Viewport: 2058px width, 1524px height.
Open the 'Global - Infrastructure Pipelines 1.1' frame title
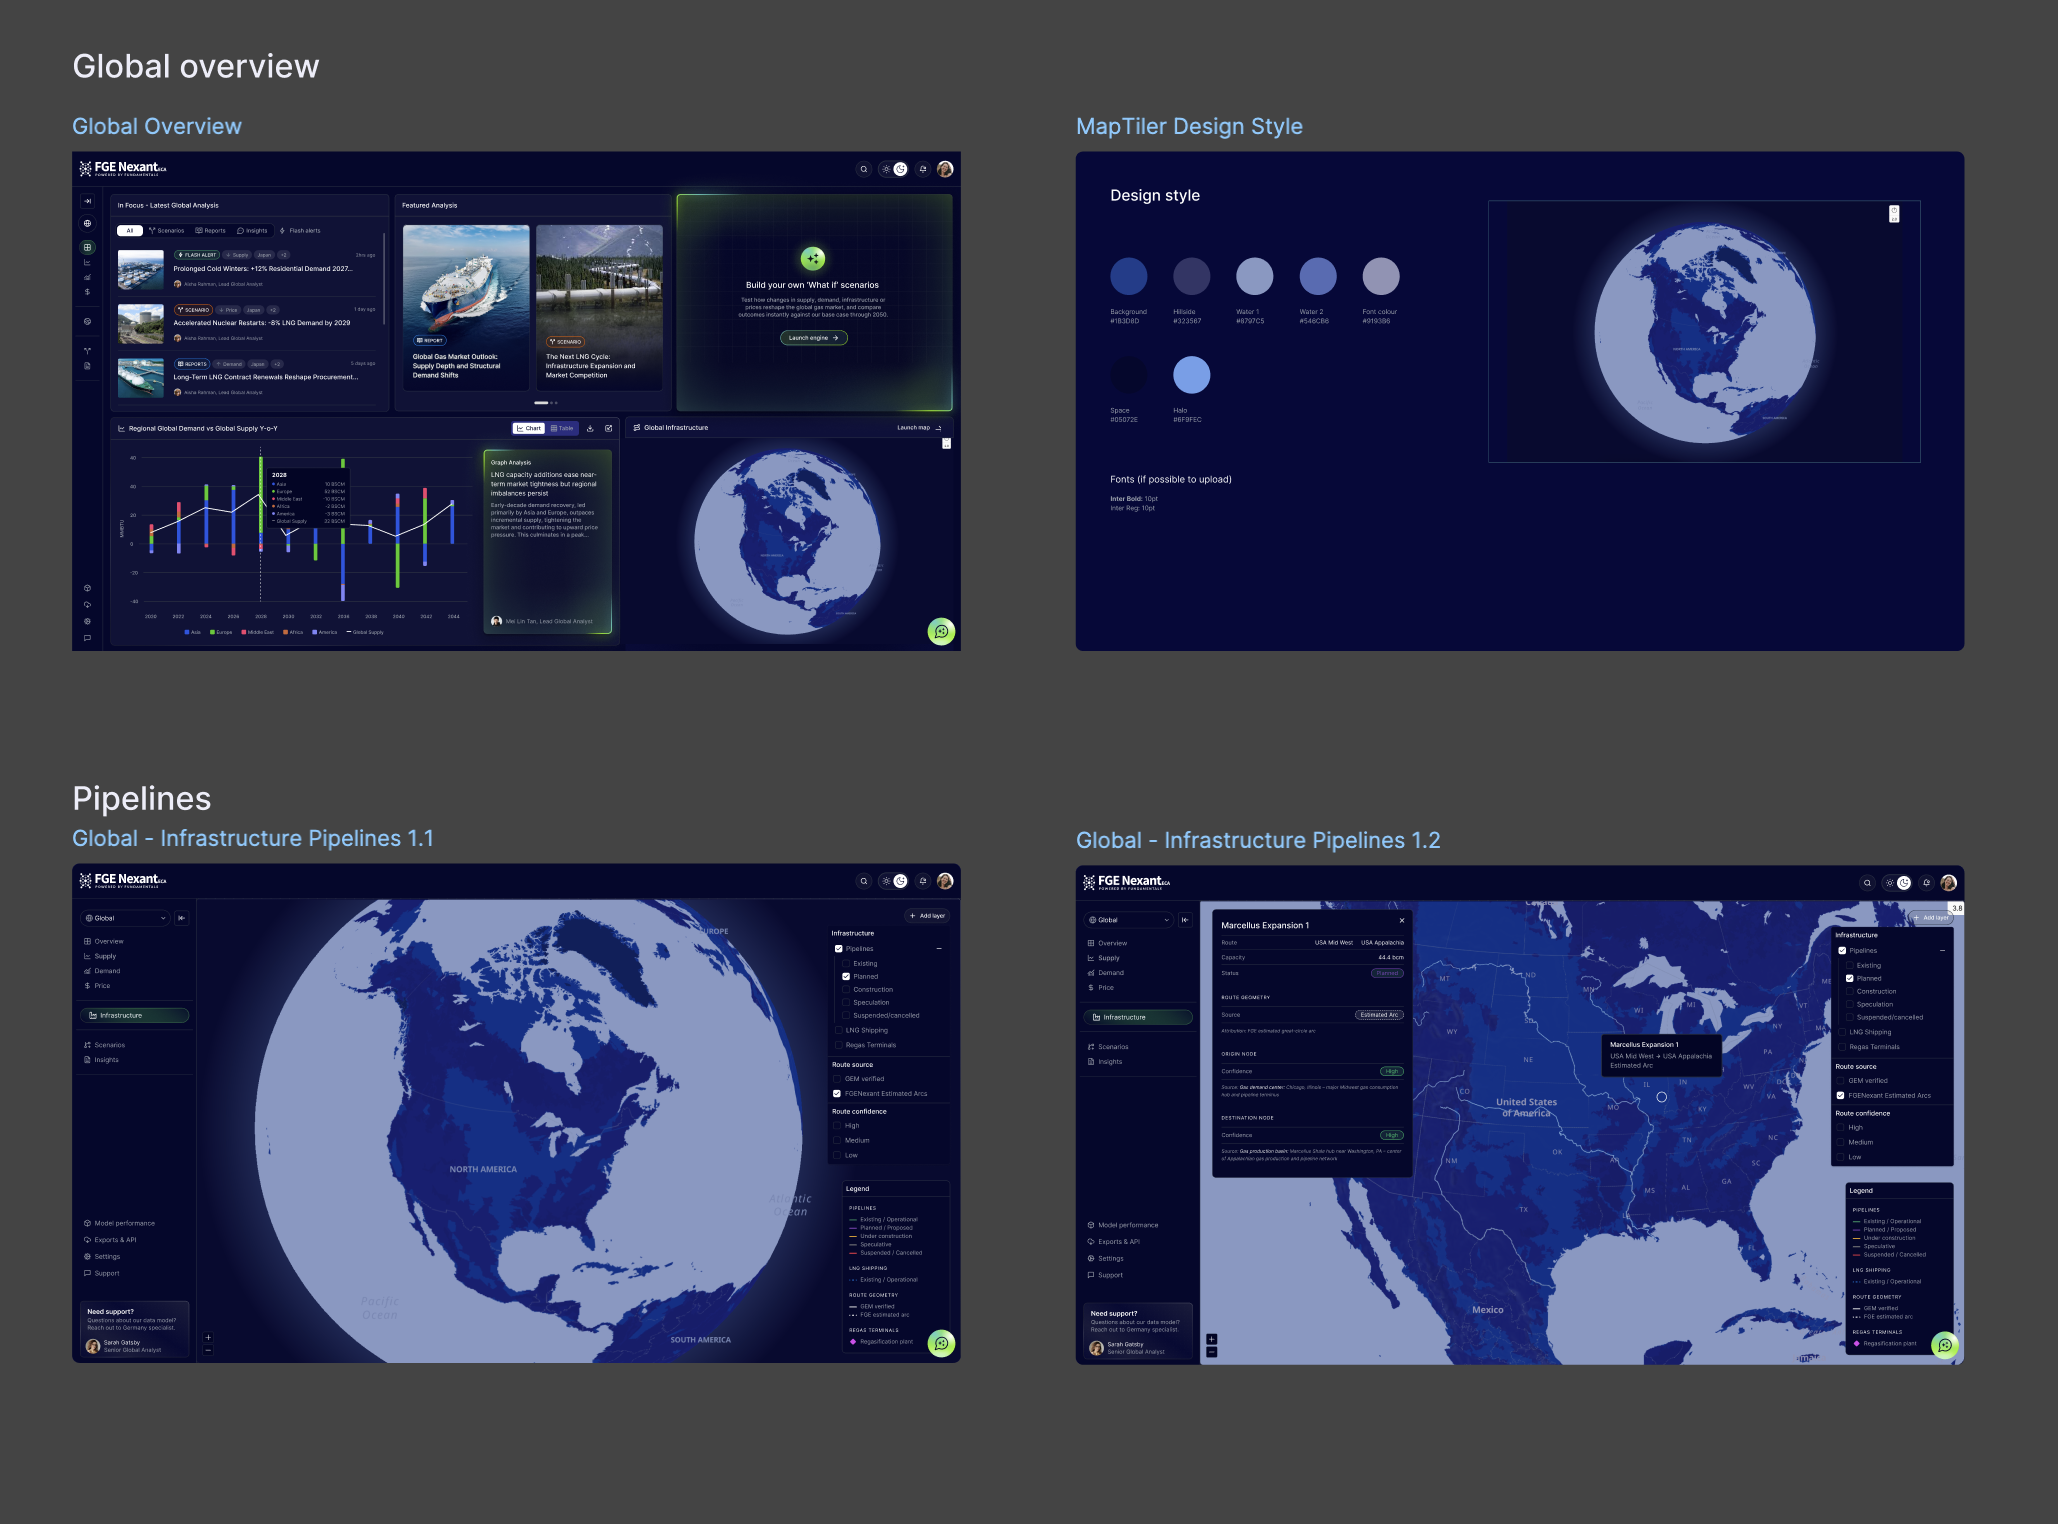pos(253,838)
